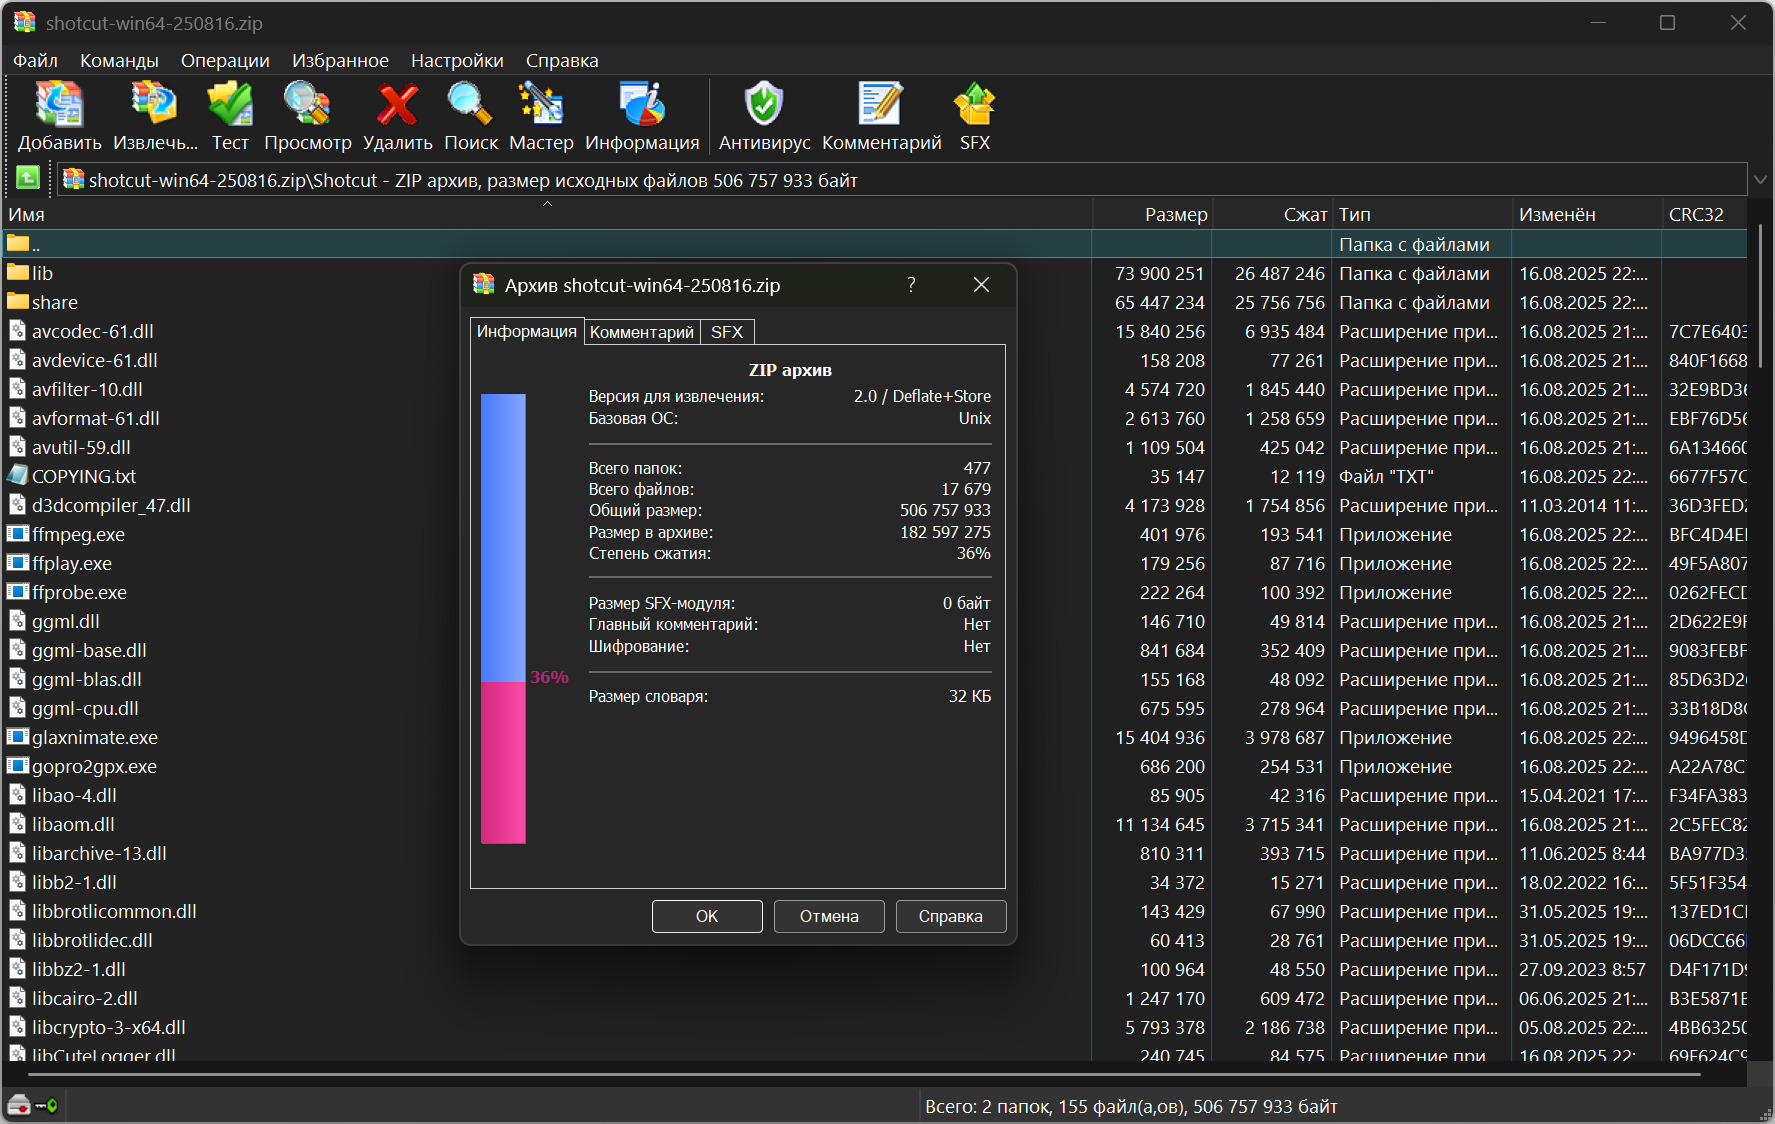Select the share folder icon
Viewport: 1775px width, 1124px height.
(x=18, y=301)
